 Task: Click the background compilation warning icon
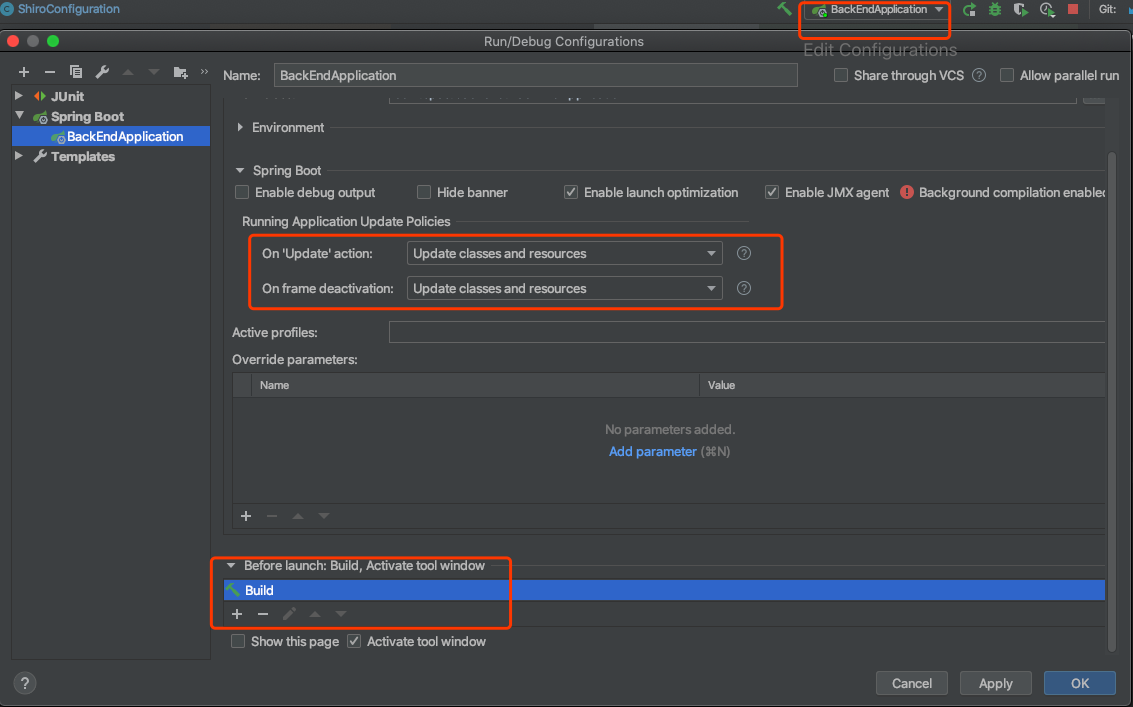(x=906, y=192)
